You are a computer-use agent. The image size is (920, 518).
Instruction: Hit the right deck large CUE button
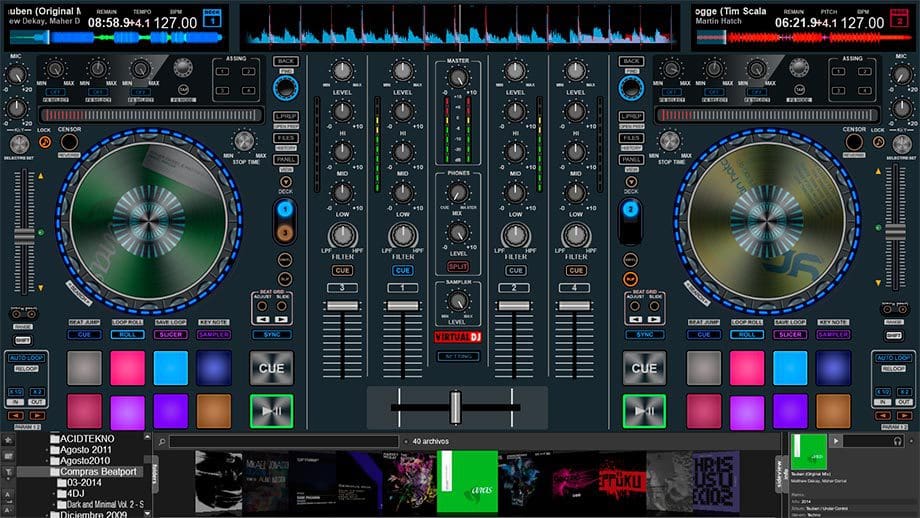pos(644,368)
